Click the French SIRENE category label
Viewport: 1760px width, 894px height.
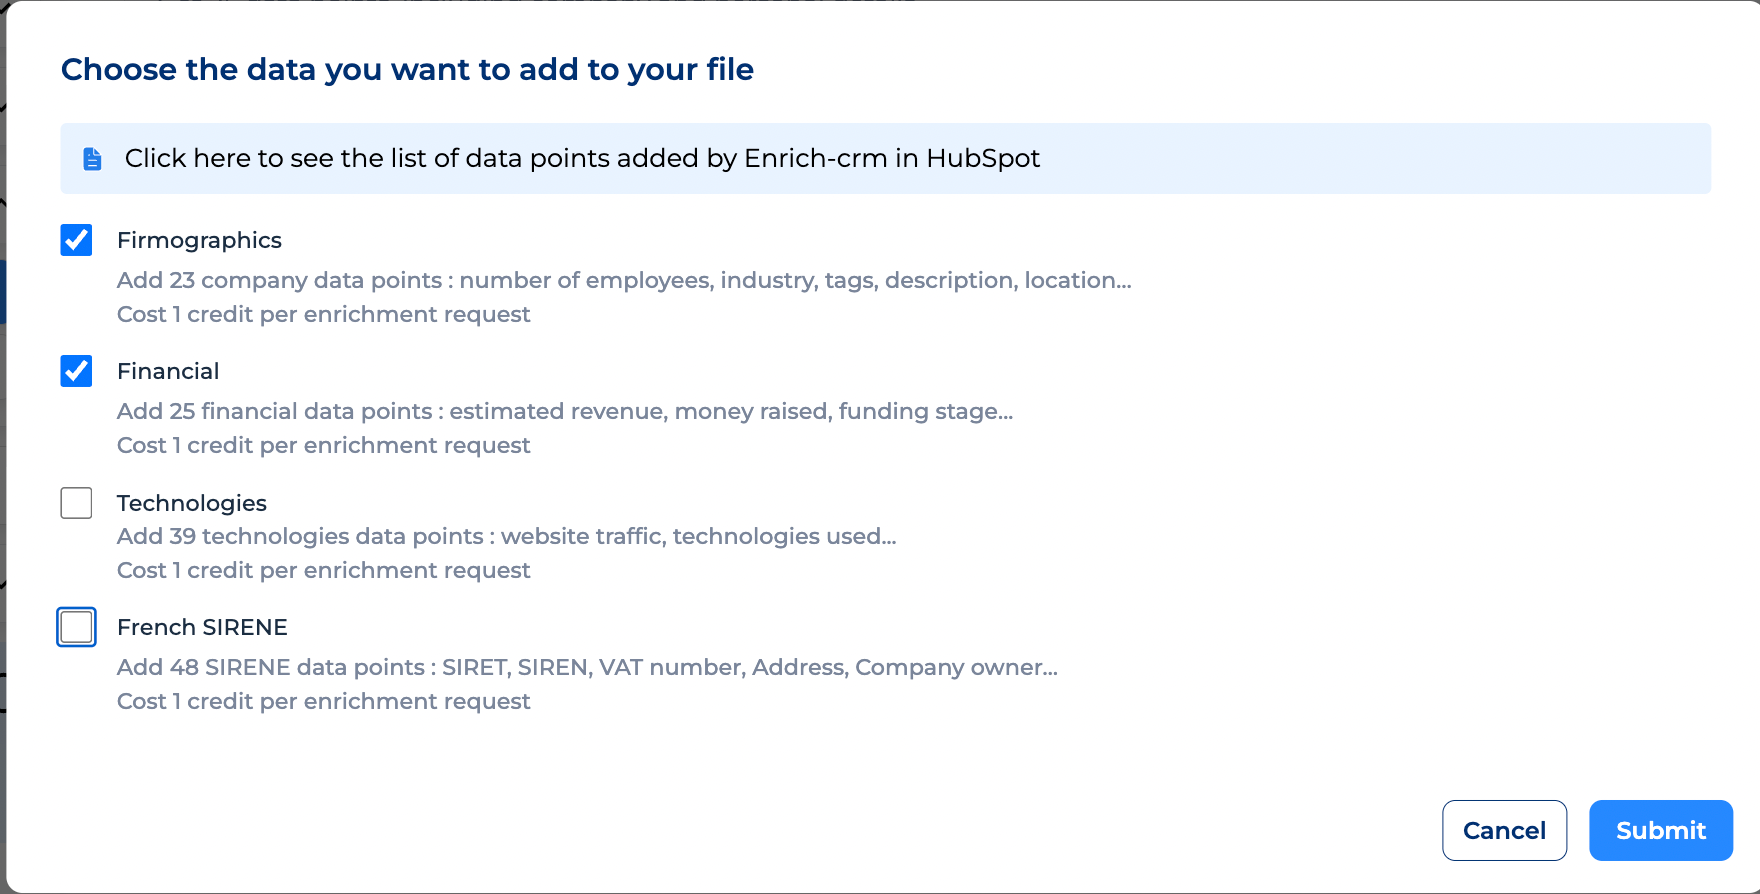click(202, 627)
